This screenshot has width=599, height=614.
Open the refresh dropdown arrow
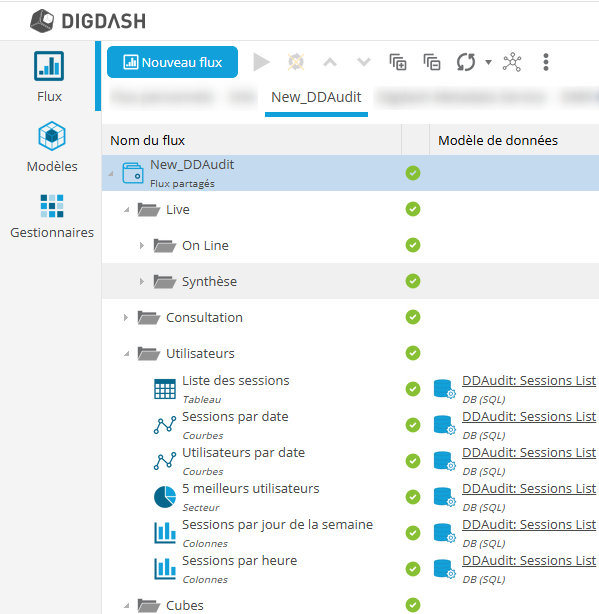pyautogui.click(x=488, y=62)
